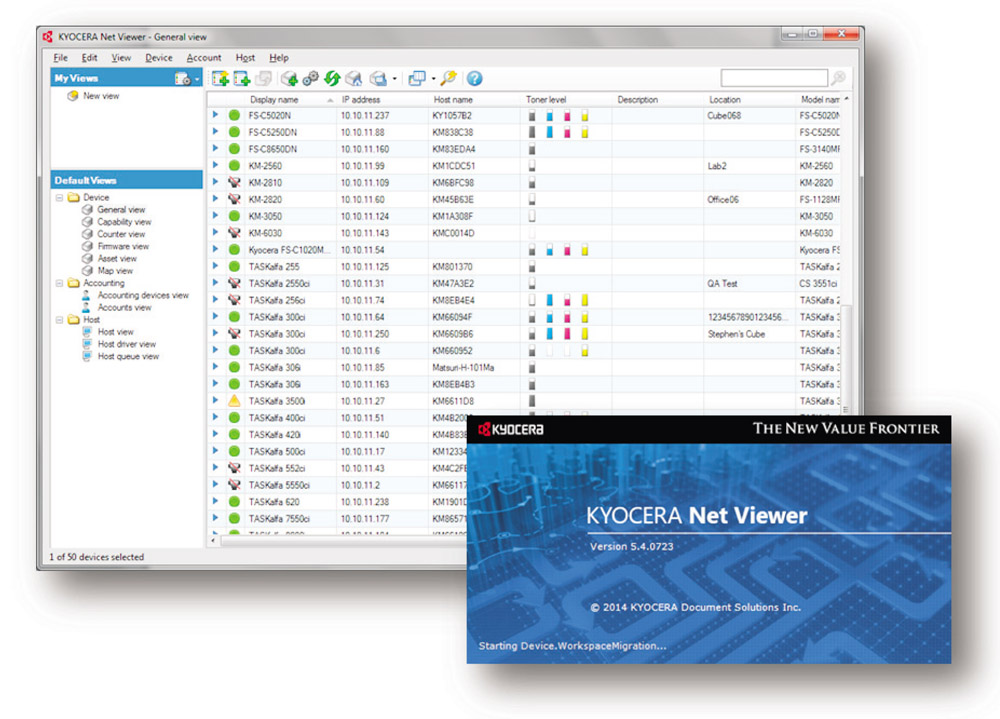Image resolution: width=1000 pixels, height=719 pixels.
Task: Collapse the Device folder in Default Views
Action: pyautogui.click(x=59, y=198)
